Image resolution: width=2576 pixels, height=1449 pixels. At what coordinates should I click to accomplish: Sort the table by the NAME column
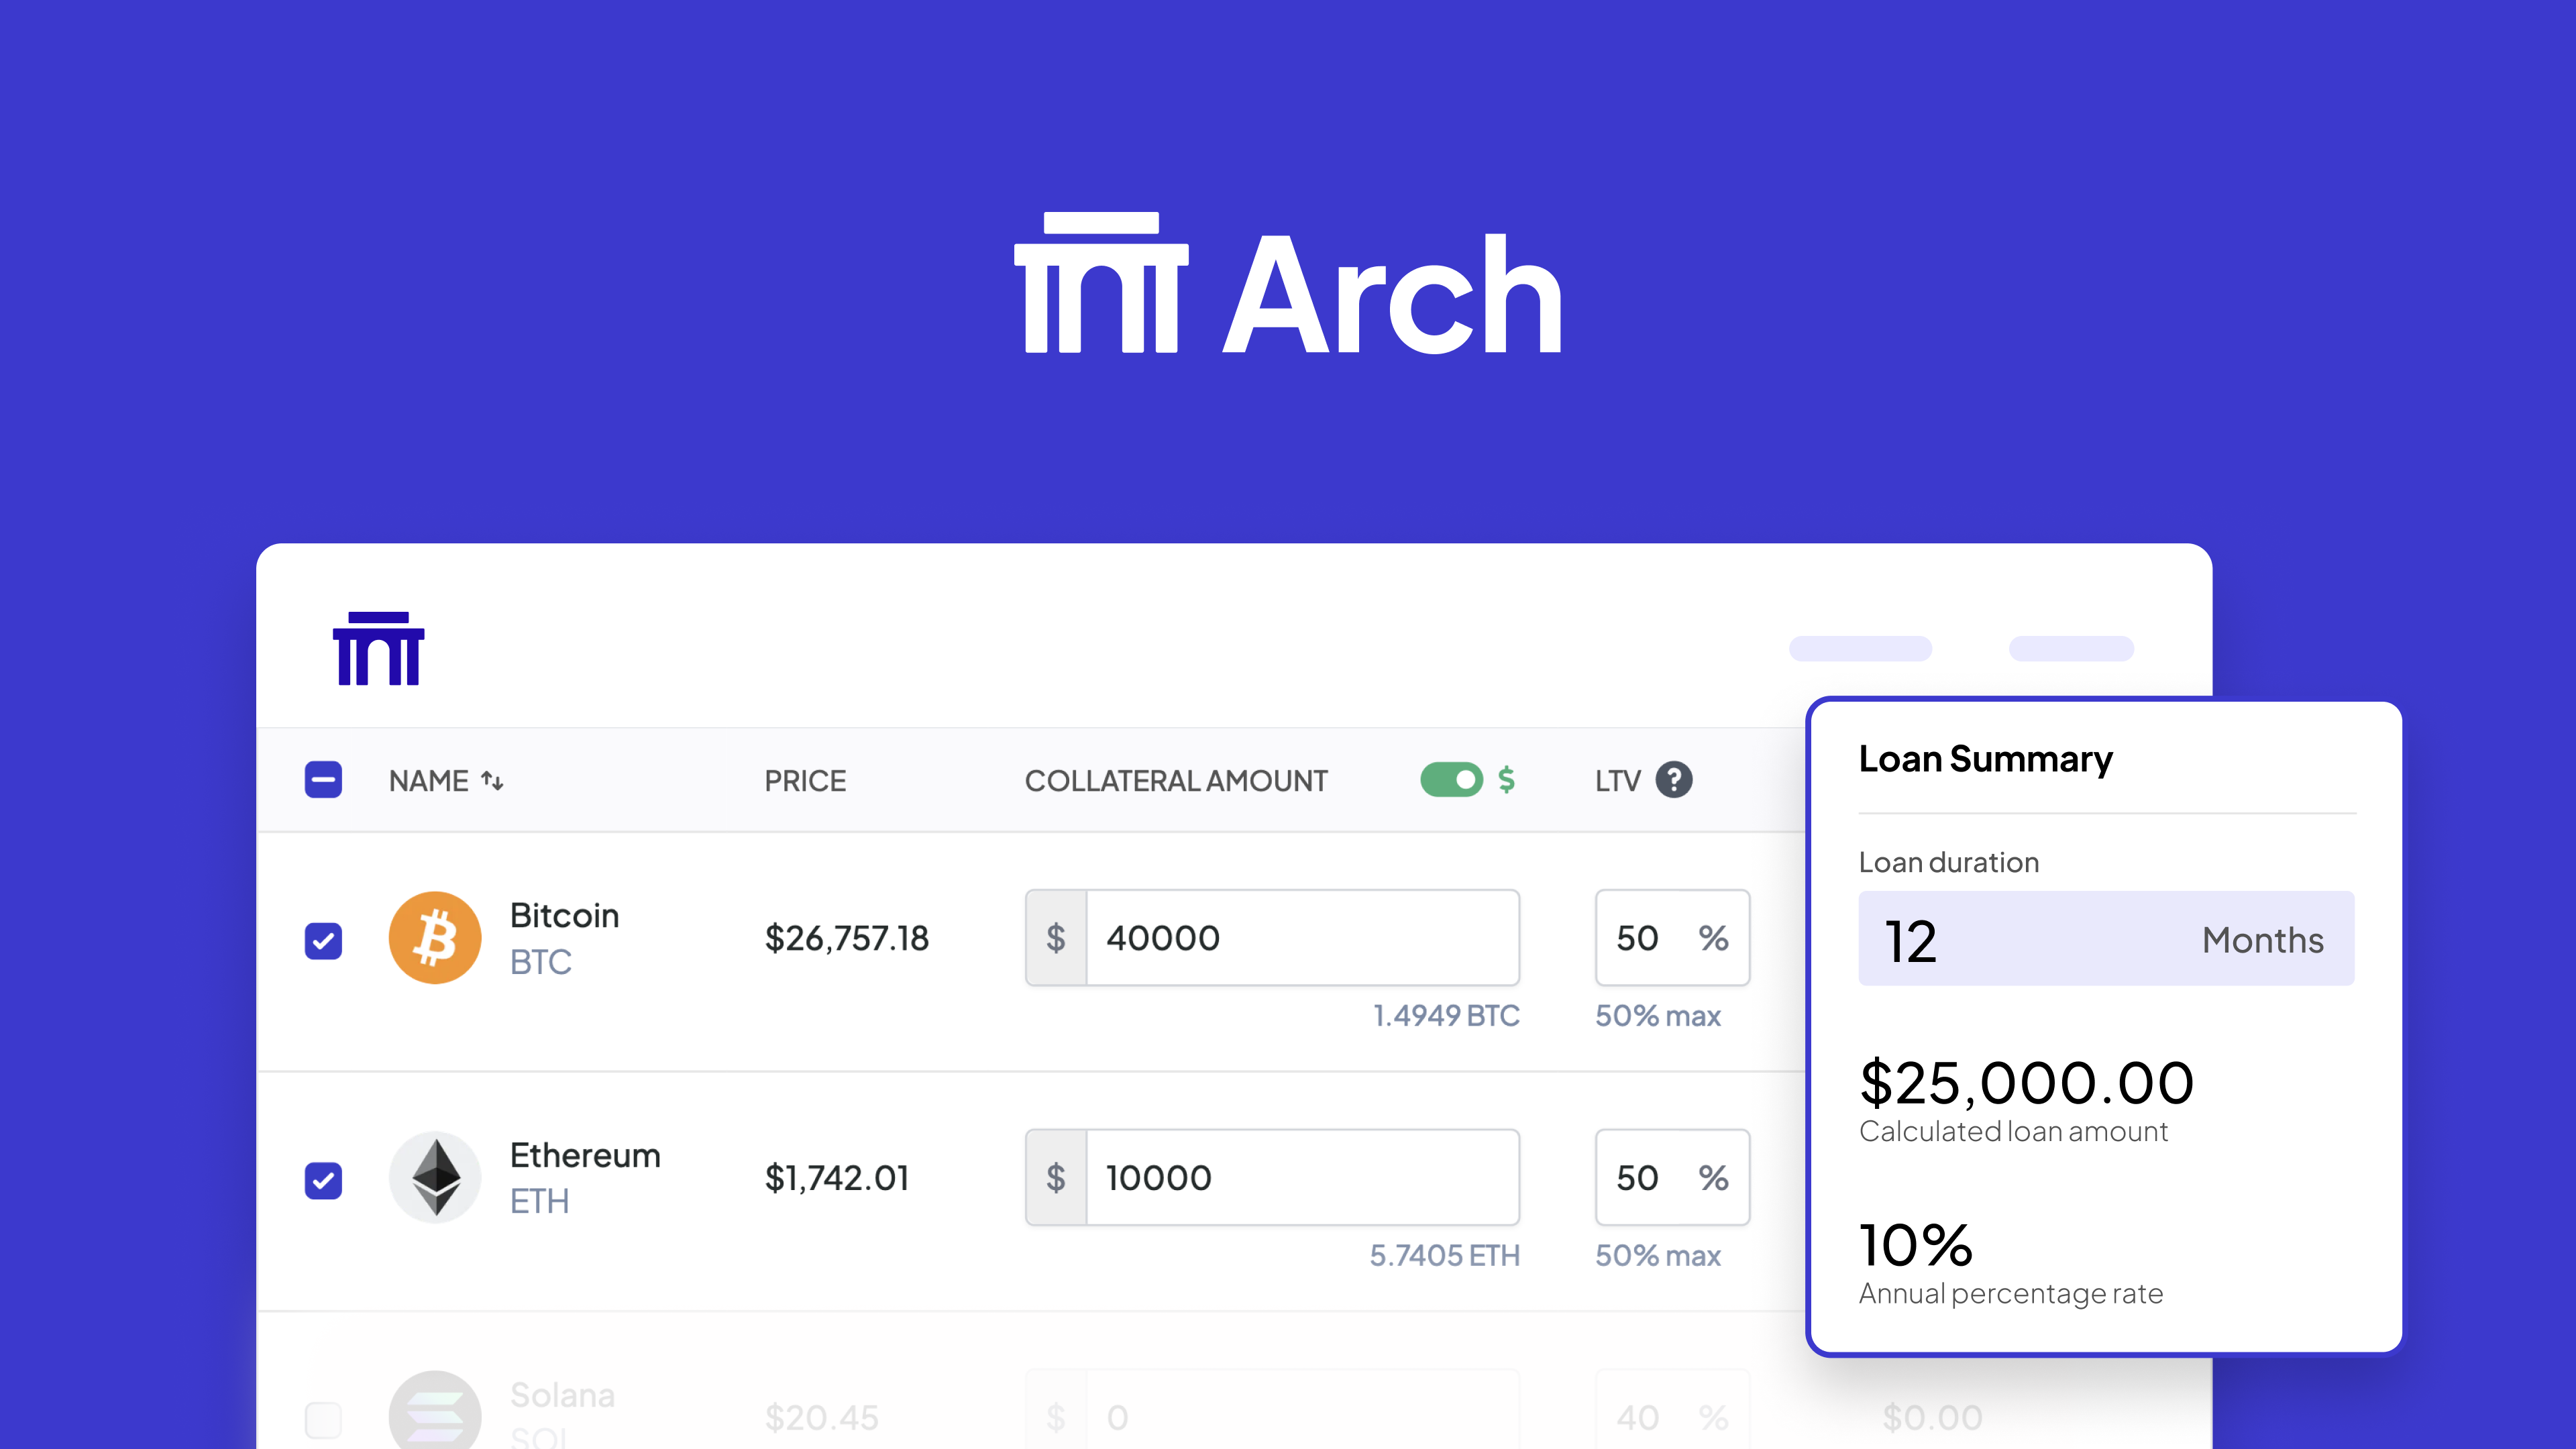(446, 780)
